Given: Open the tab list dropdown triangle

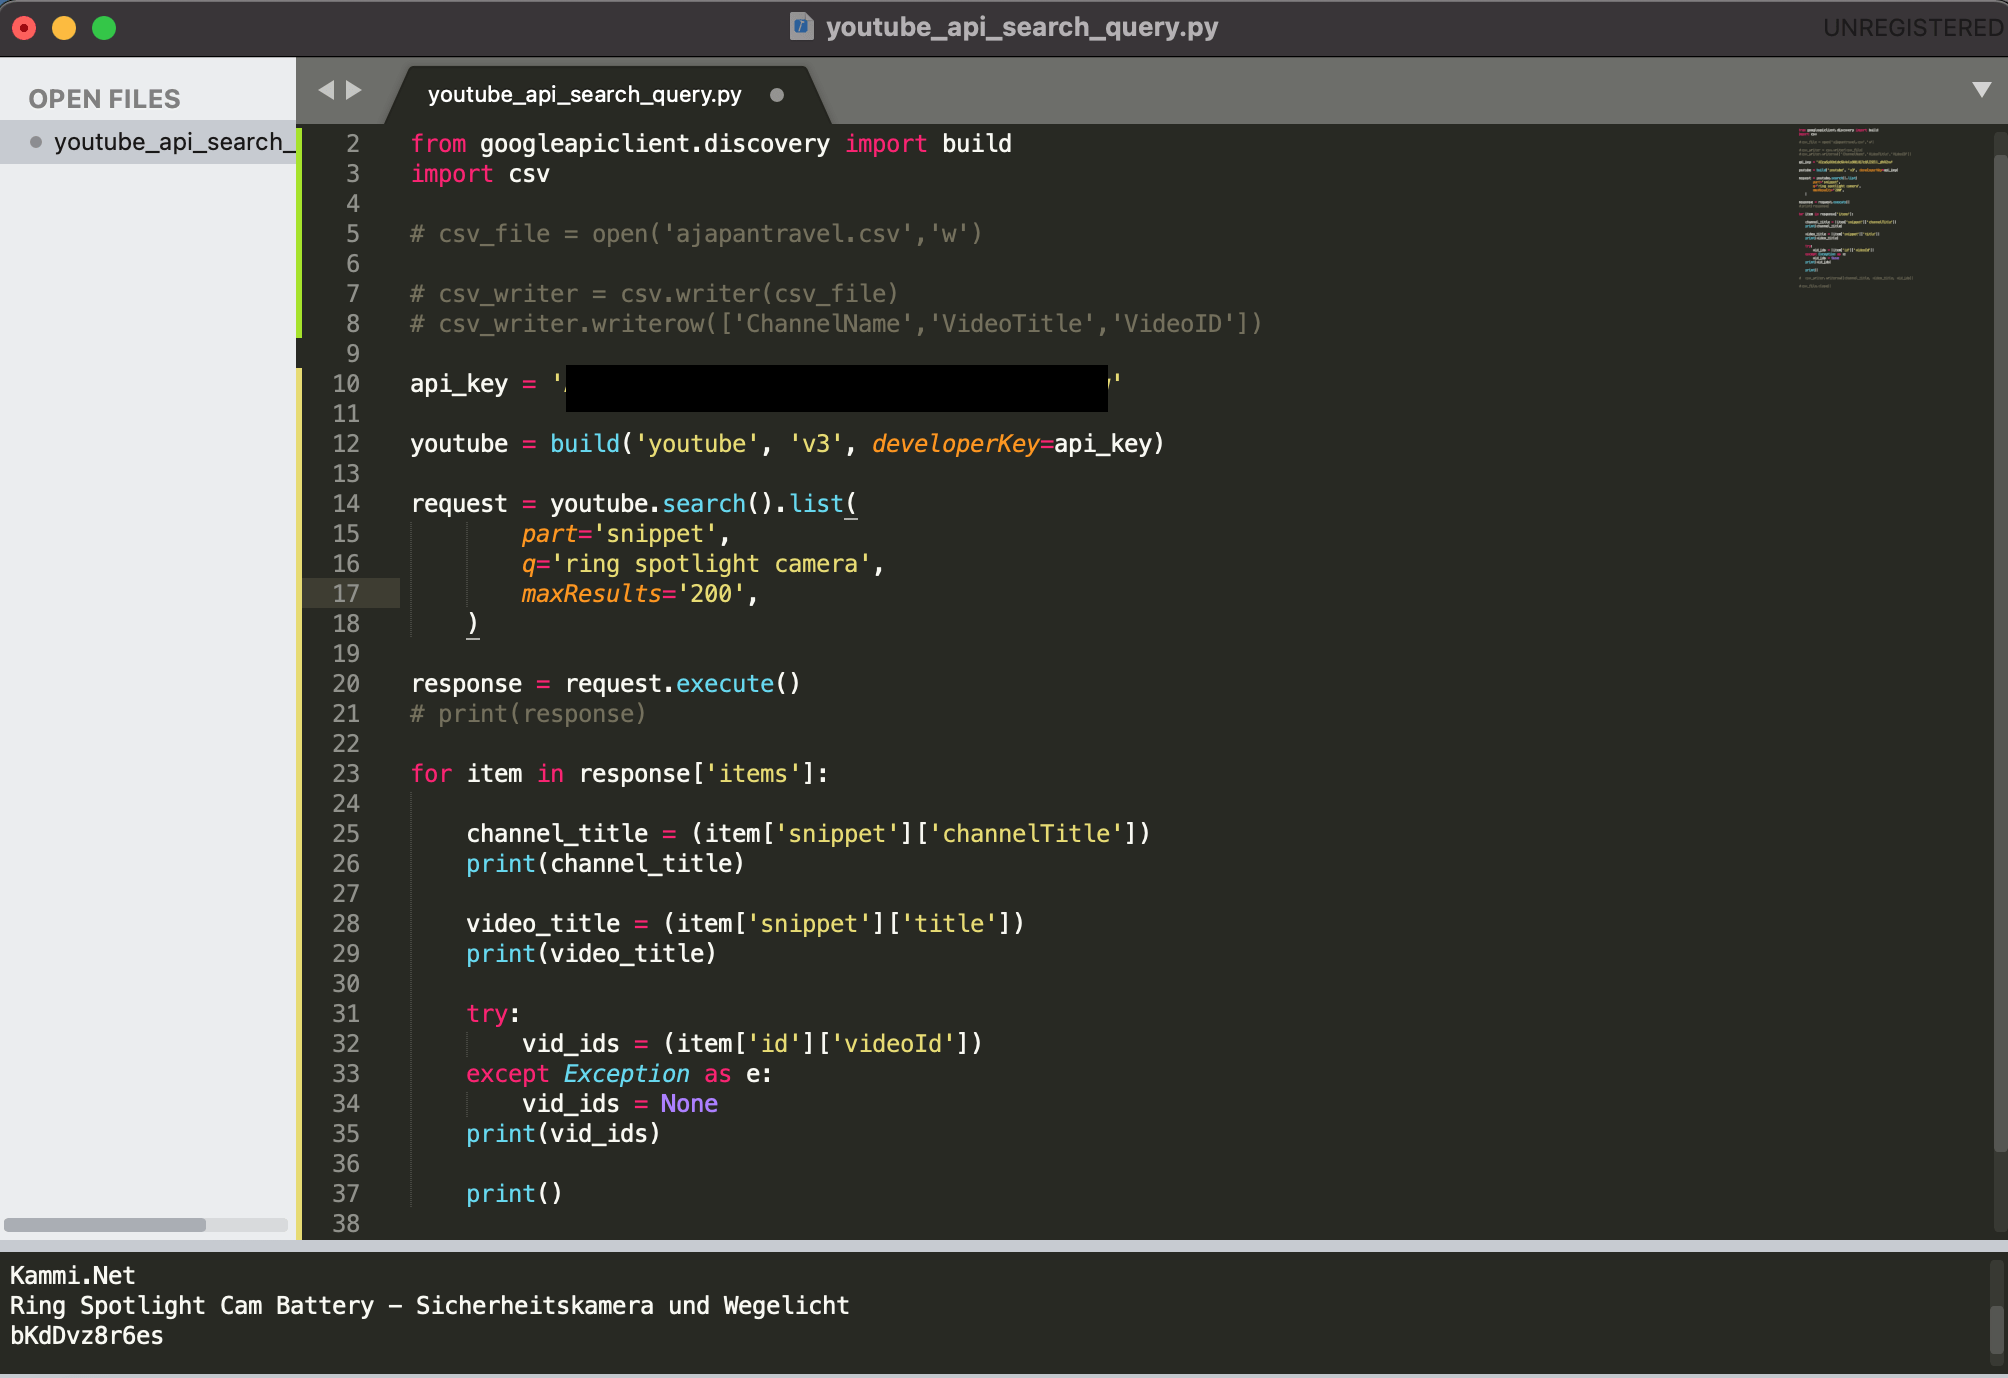Looking at the screenshot, I should click(x=1981, y=90).
